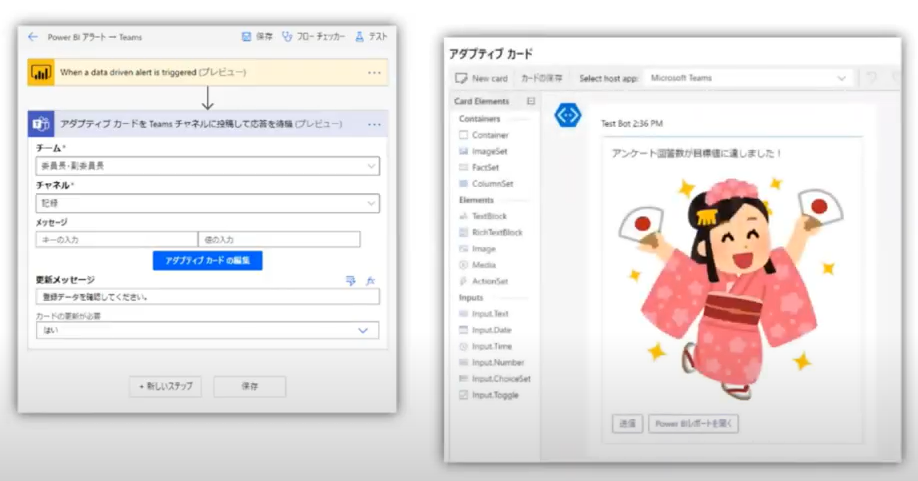The width and height of the screenshot is (918, 481).
Task: Select the ColumnSet element
Action: (486, 184)
